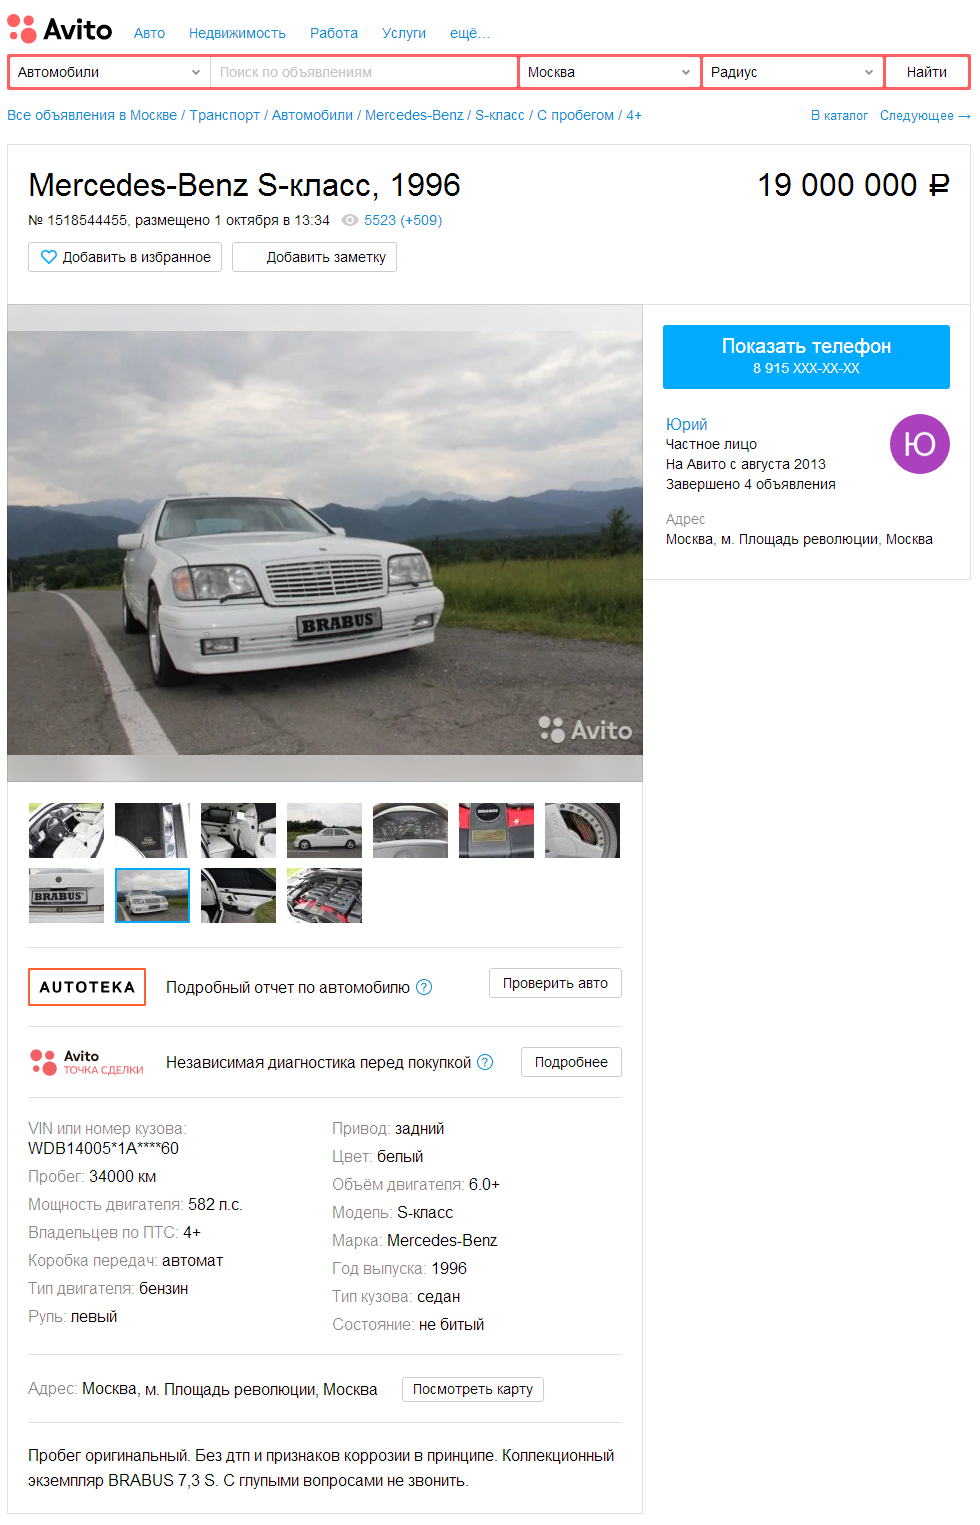Click the AUTOTEKA logo

click(87, 987)
